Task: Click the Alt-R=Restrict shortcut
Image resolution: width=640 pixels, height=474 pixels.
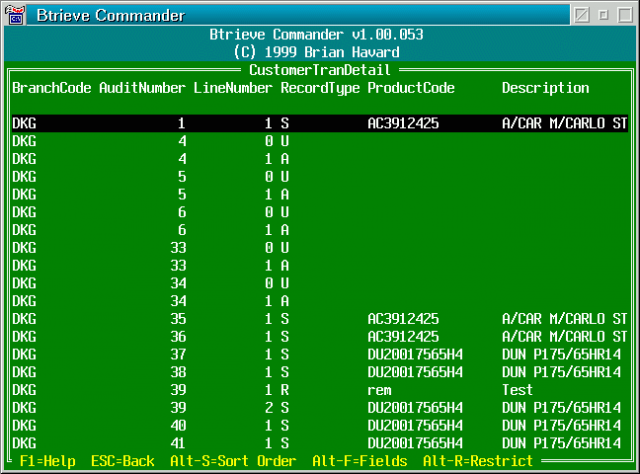Action: click(478, 461)
